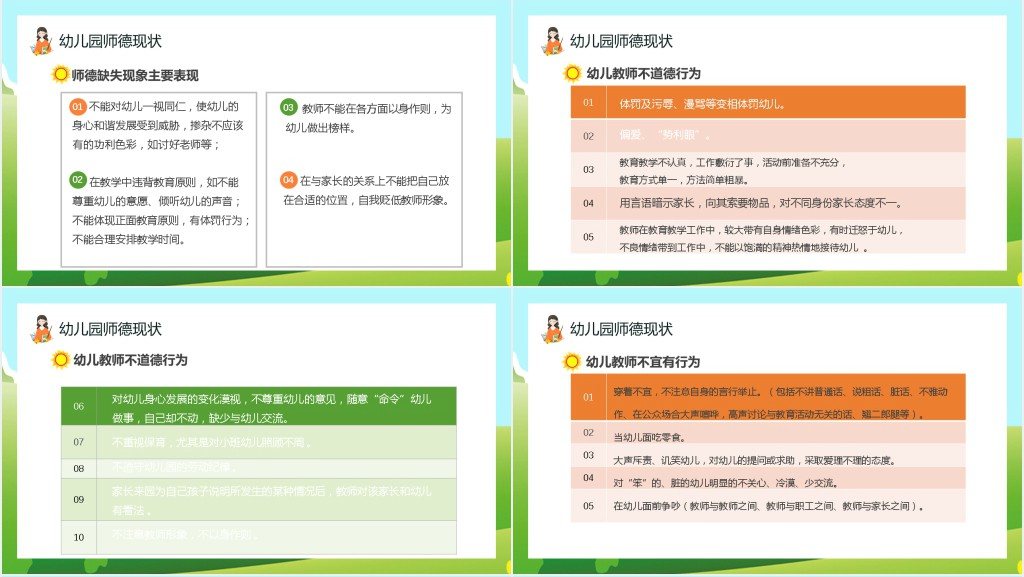
Task: Click number 01 next to 体罚及污辱
Action: [588, 102]
